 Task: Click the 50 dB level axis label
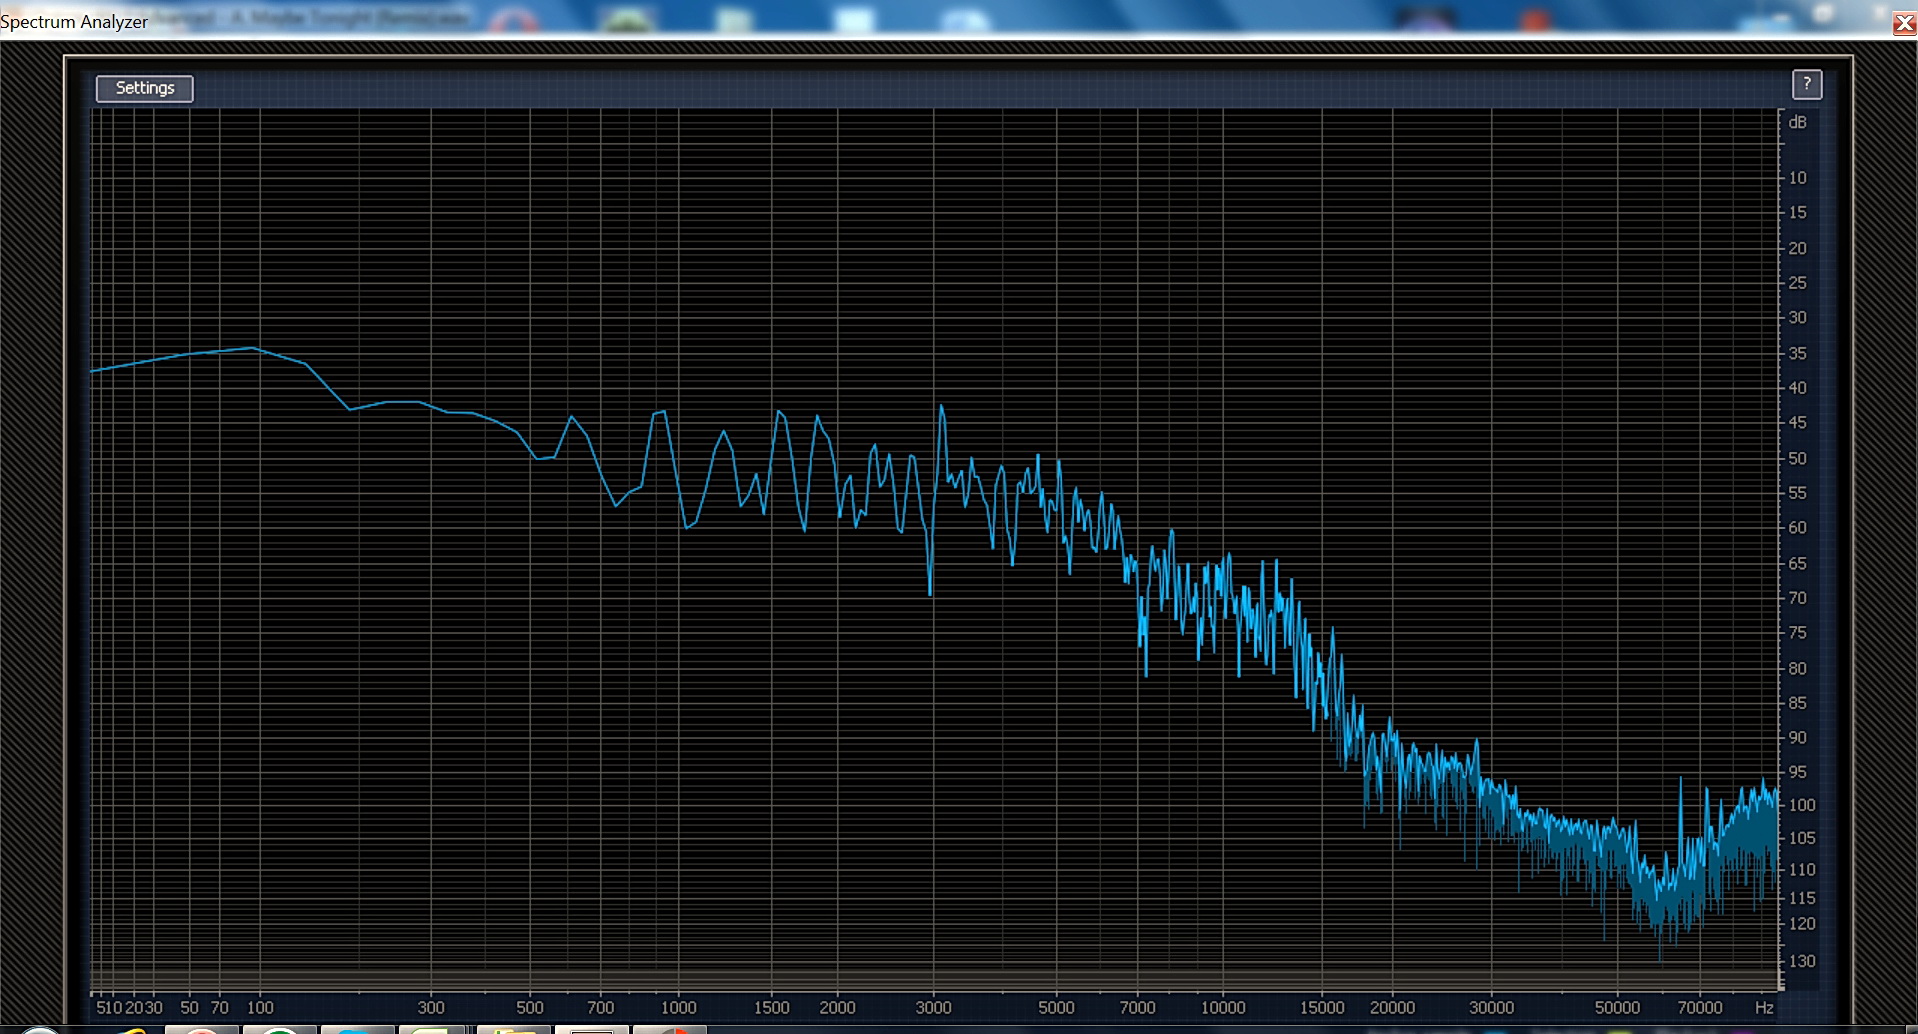point(1797,459)
